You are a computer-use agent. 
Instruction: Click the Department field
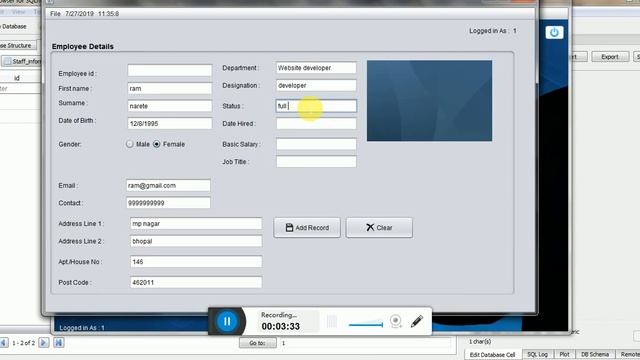click(x=316, y=68)
